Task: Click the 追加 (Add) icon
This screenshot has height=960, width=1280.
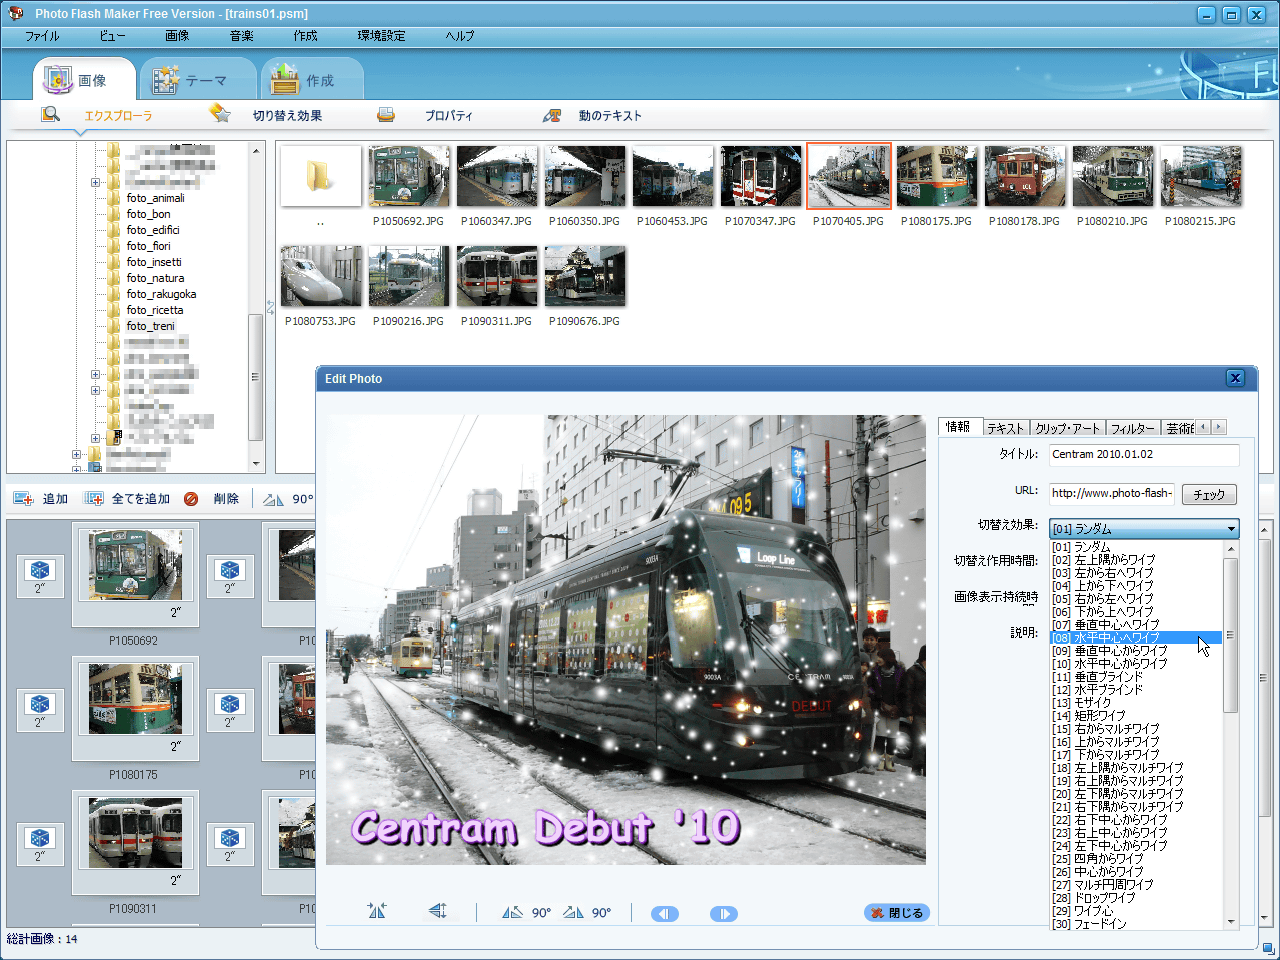Action: (x=22, y=498)
